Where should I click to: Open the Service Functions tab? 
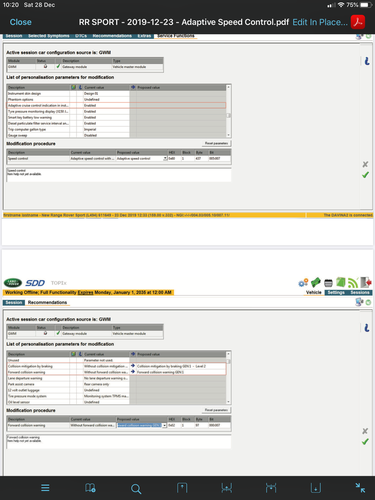click(x=176, y=36)
